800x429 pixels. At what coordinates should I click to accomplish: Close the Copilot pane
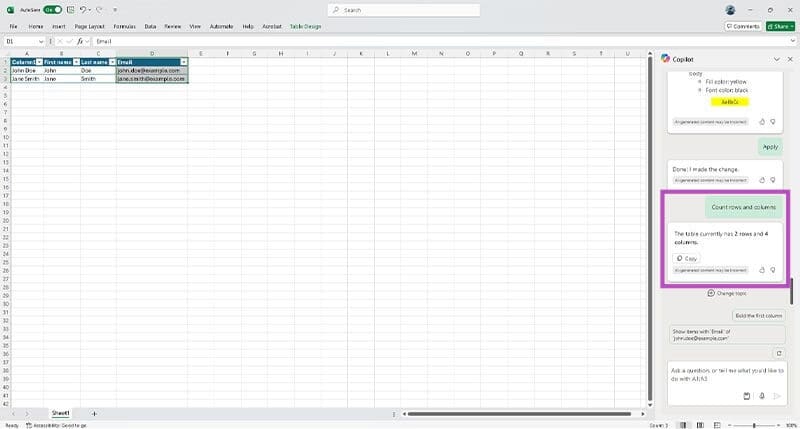[x=789, y=60]
